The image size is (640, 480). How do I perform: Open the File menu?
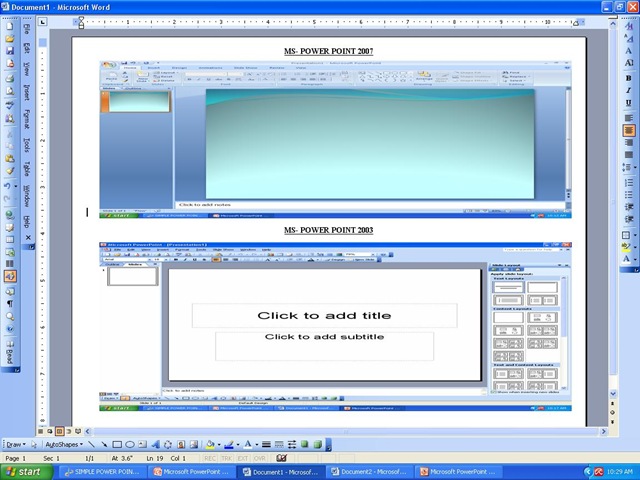point(27,29)
